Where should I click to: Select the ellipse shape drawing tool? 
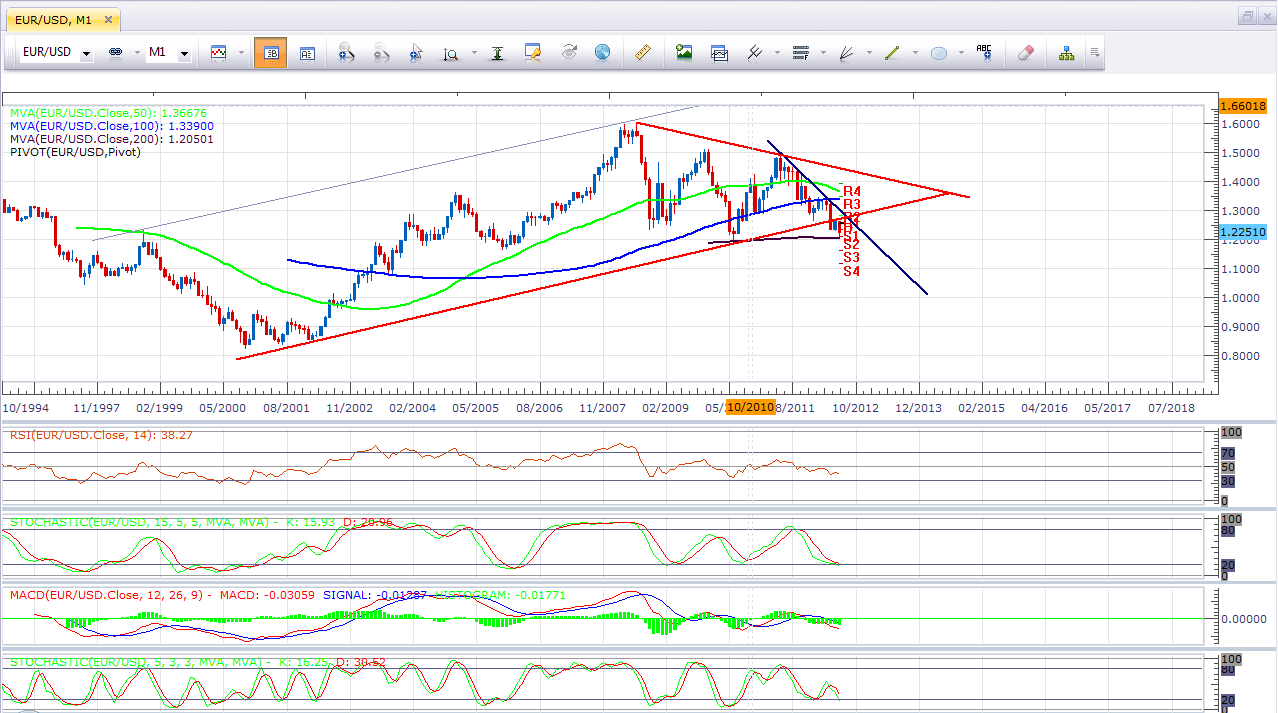tap(938, 53)
